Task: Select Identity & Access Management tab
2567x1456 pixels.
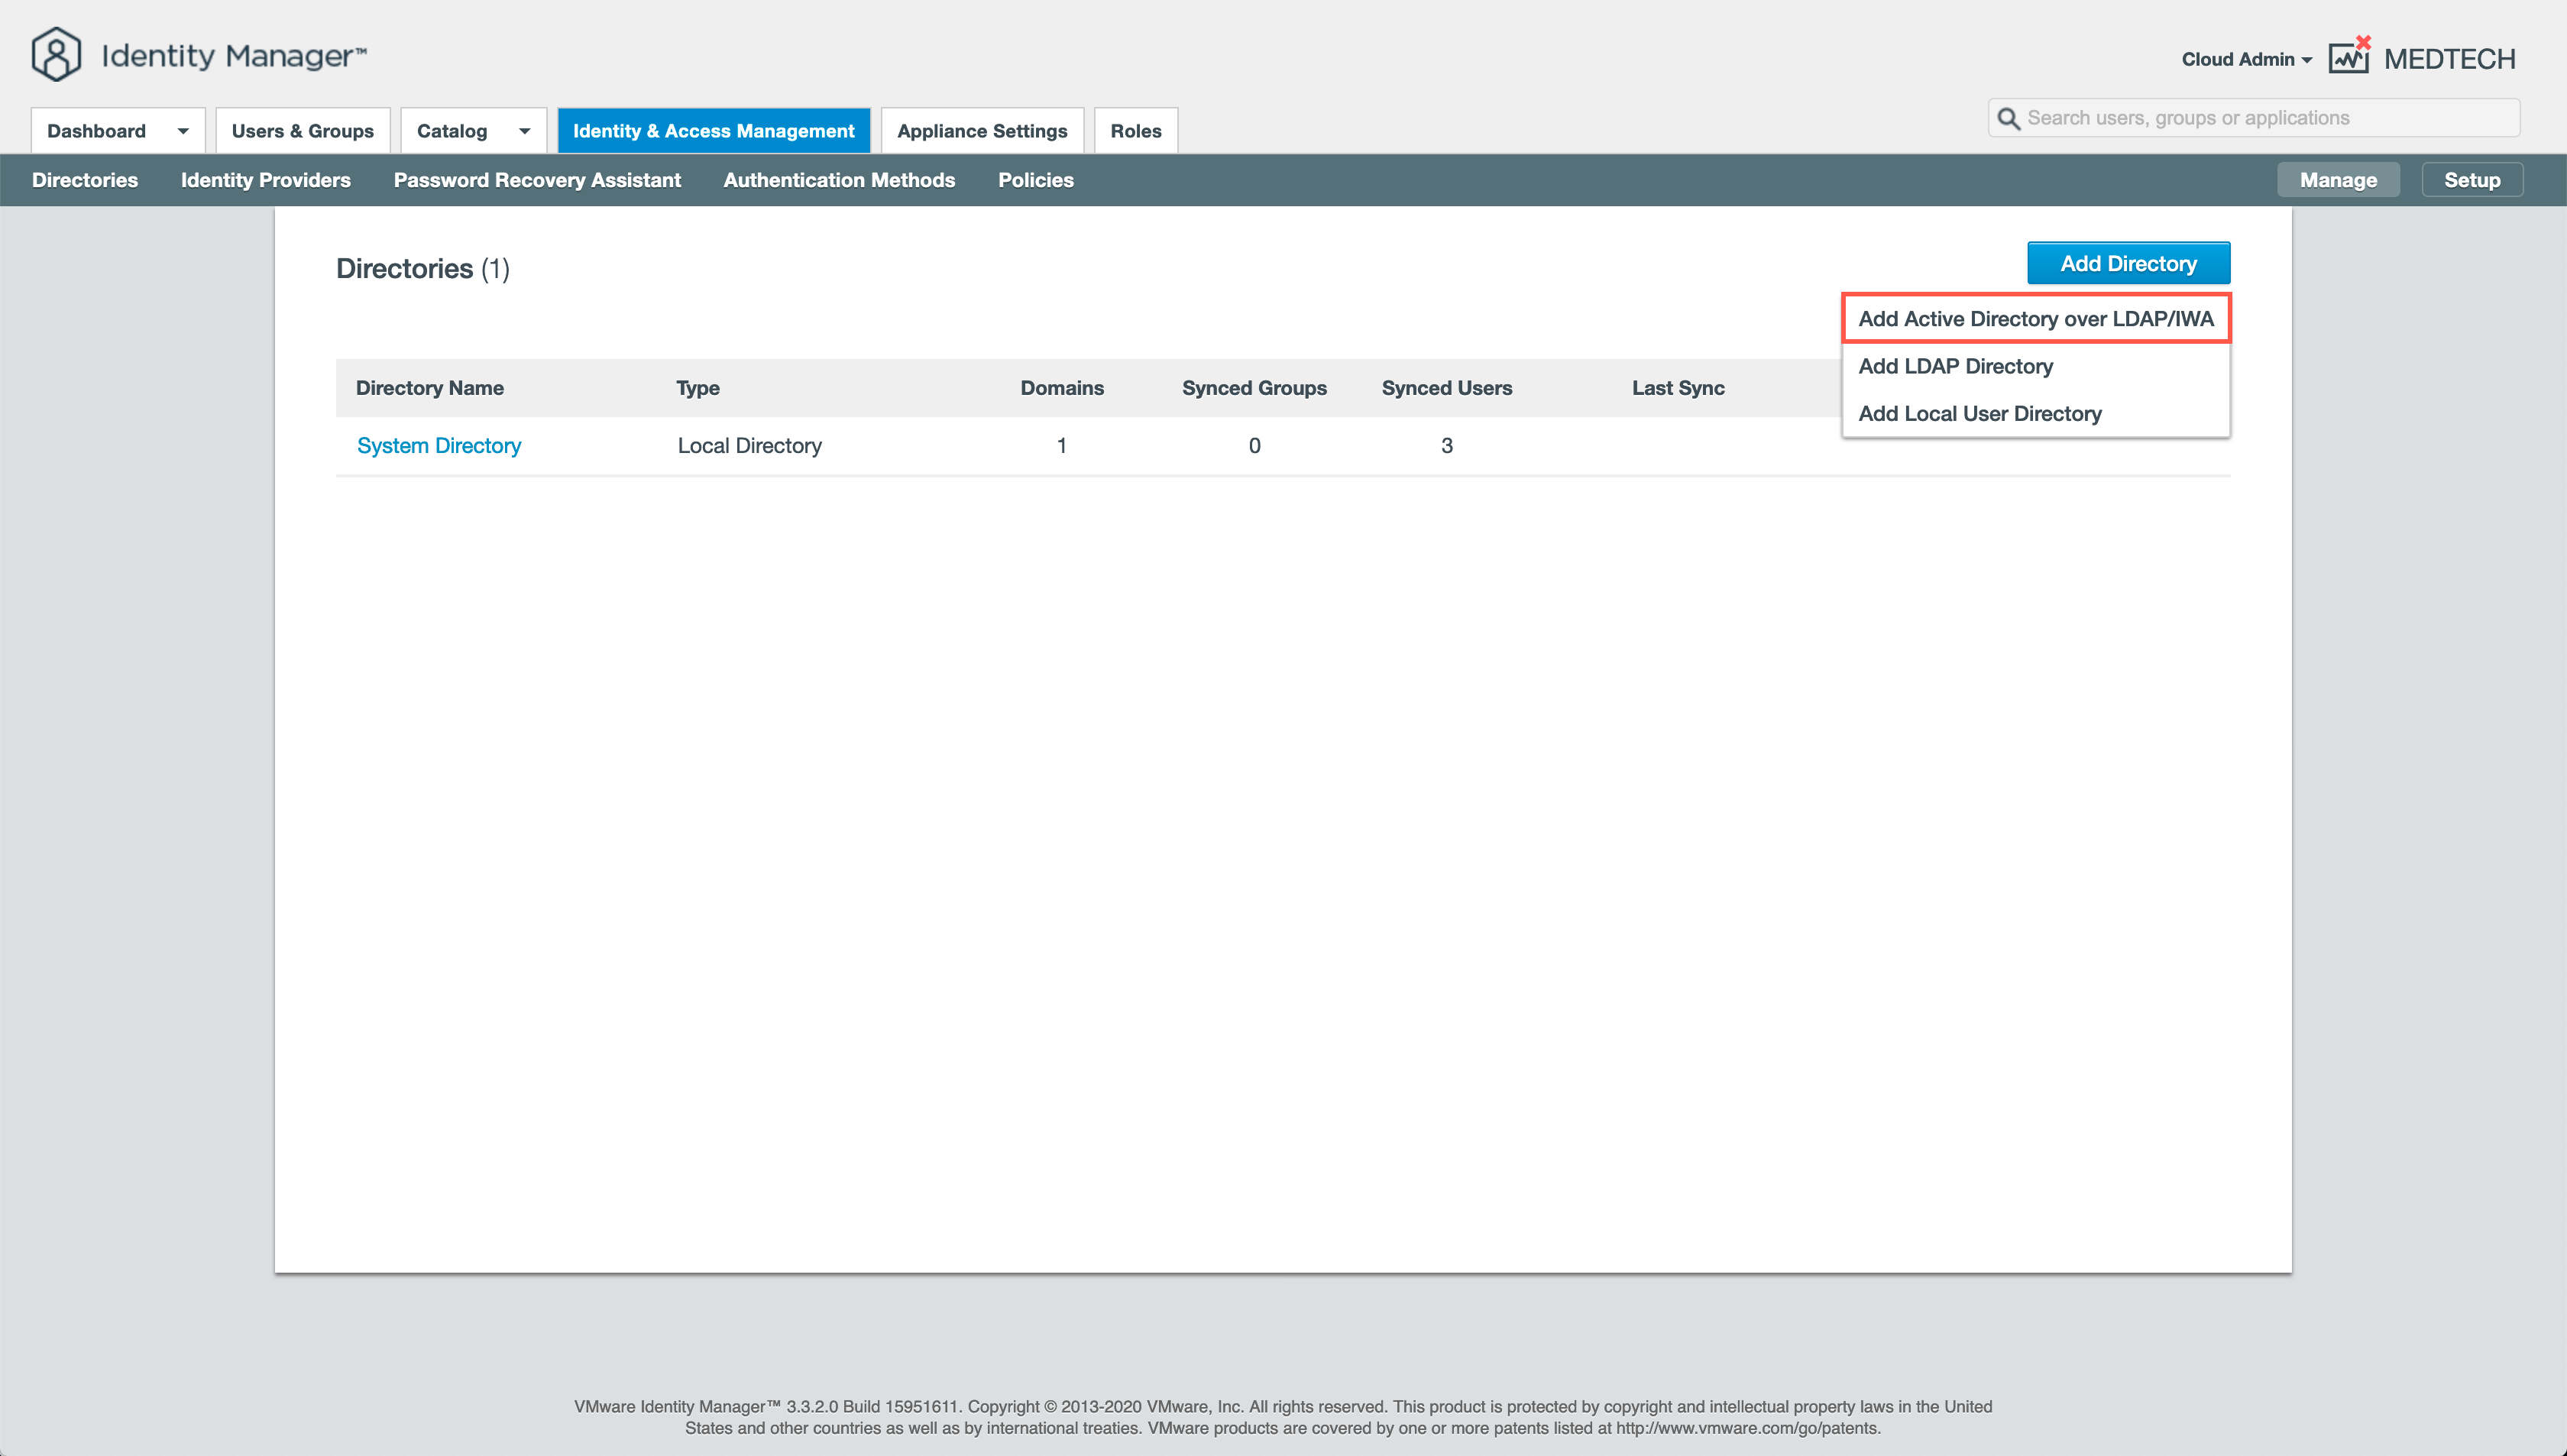Action: (x=713, y=131)
